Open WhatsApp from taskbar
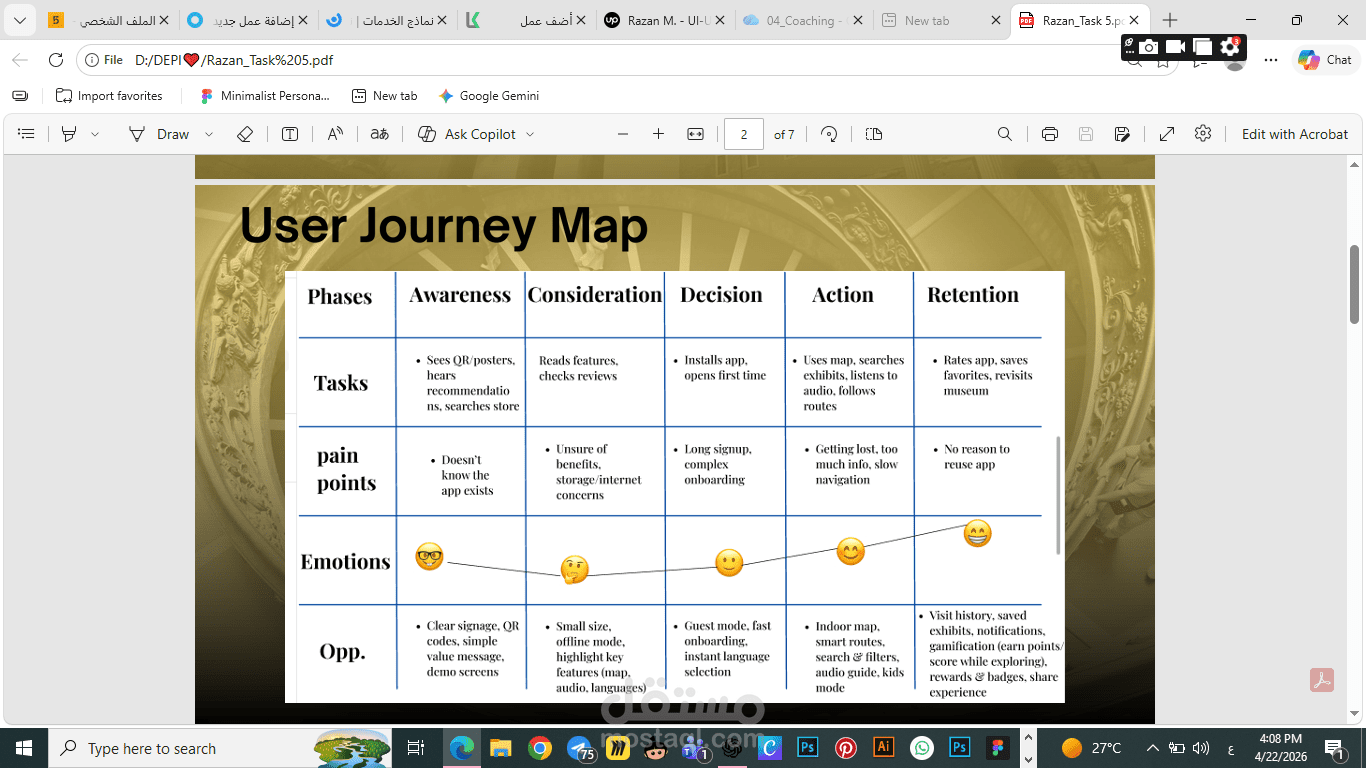The image size is (1366, 768). pyautogui.click(x=922, y=748)
